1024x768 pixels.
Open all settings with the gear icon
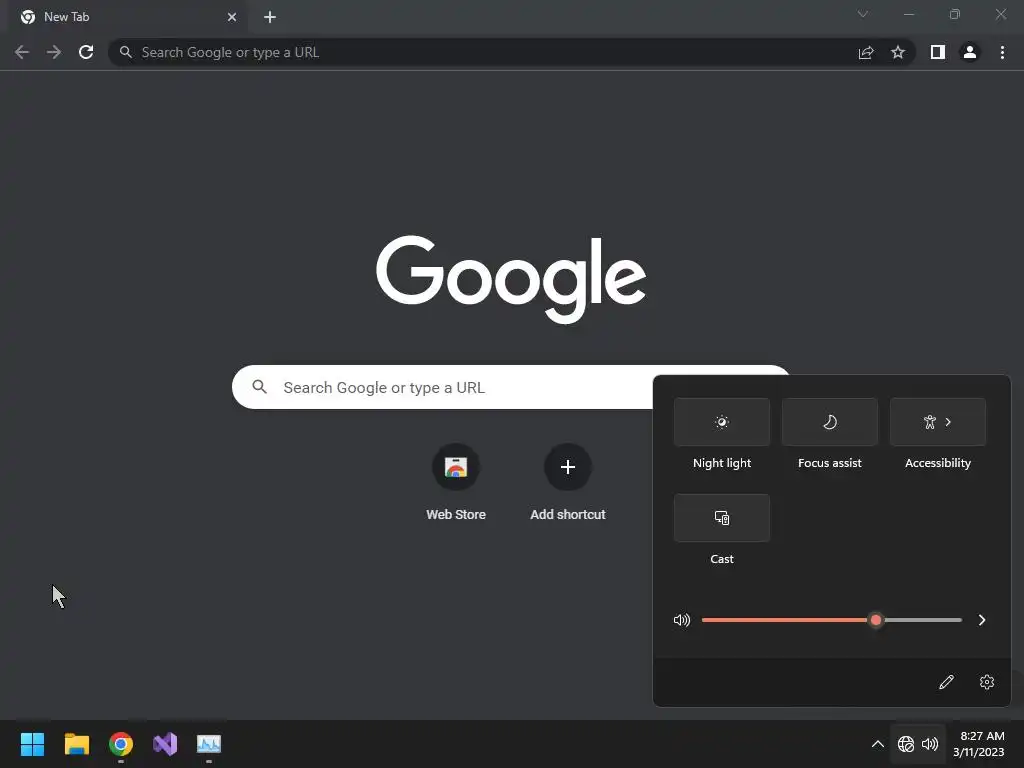987,682
